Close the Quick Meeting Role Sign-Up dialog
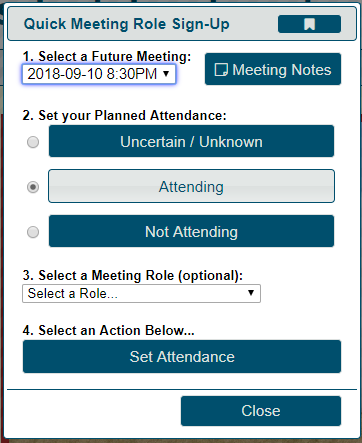 (x=261, y=411)
